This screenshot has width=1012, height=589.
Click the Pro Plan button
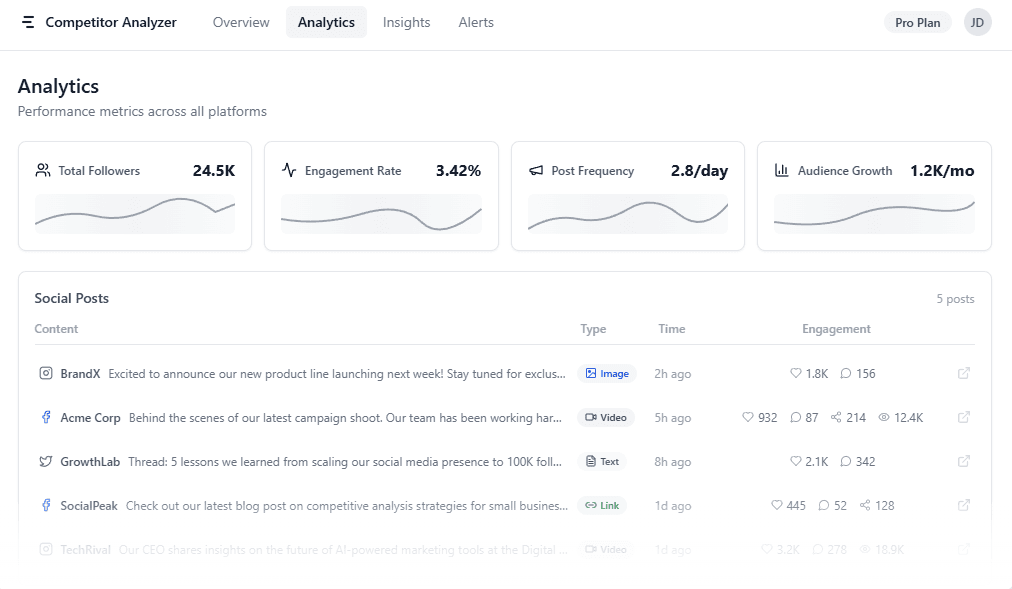coord(916,21)
